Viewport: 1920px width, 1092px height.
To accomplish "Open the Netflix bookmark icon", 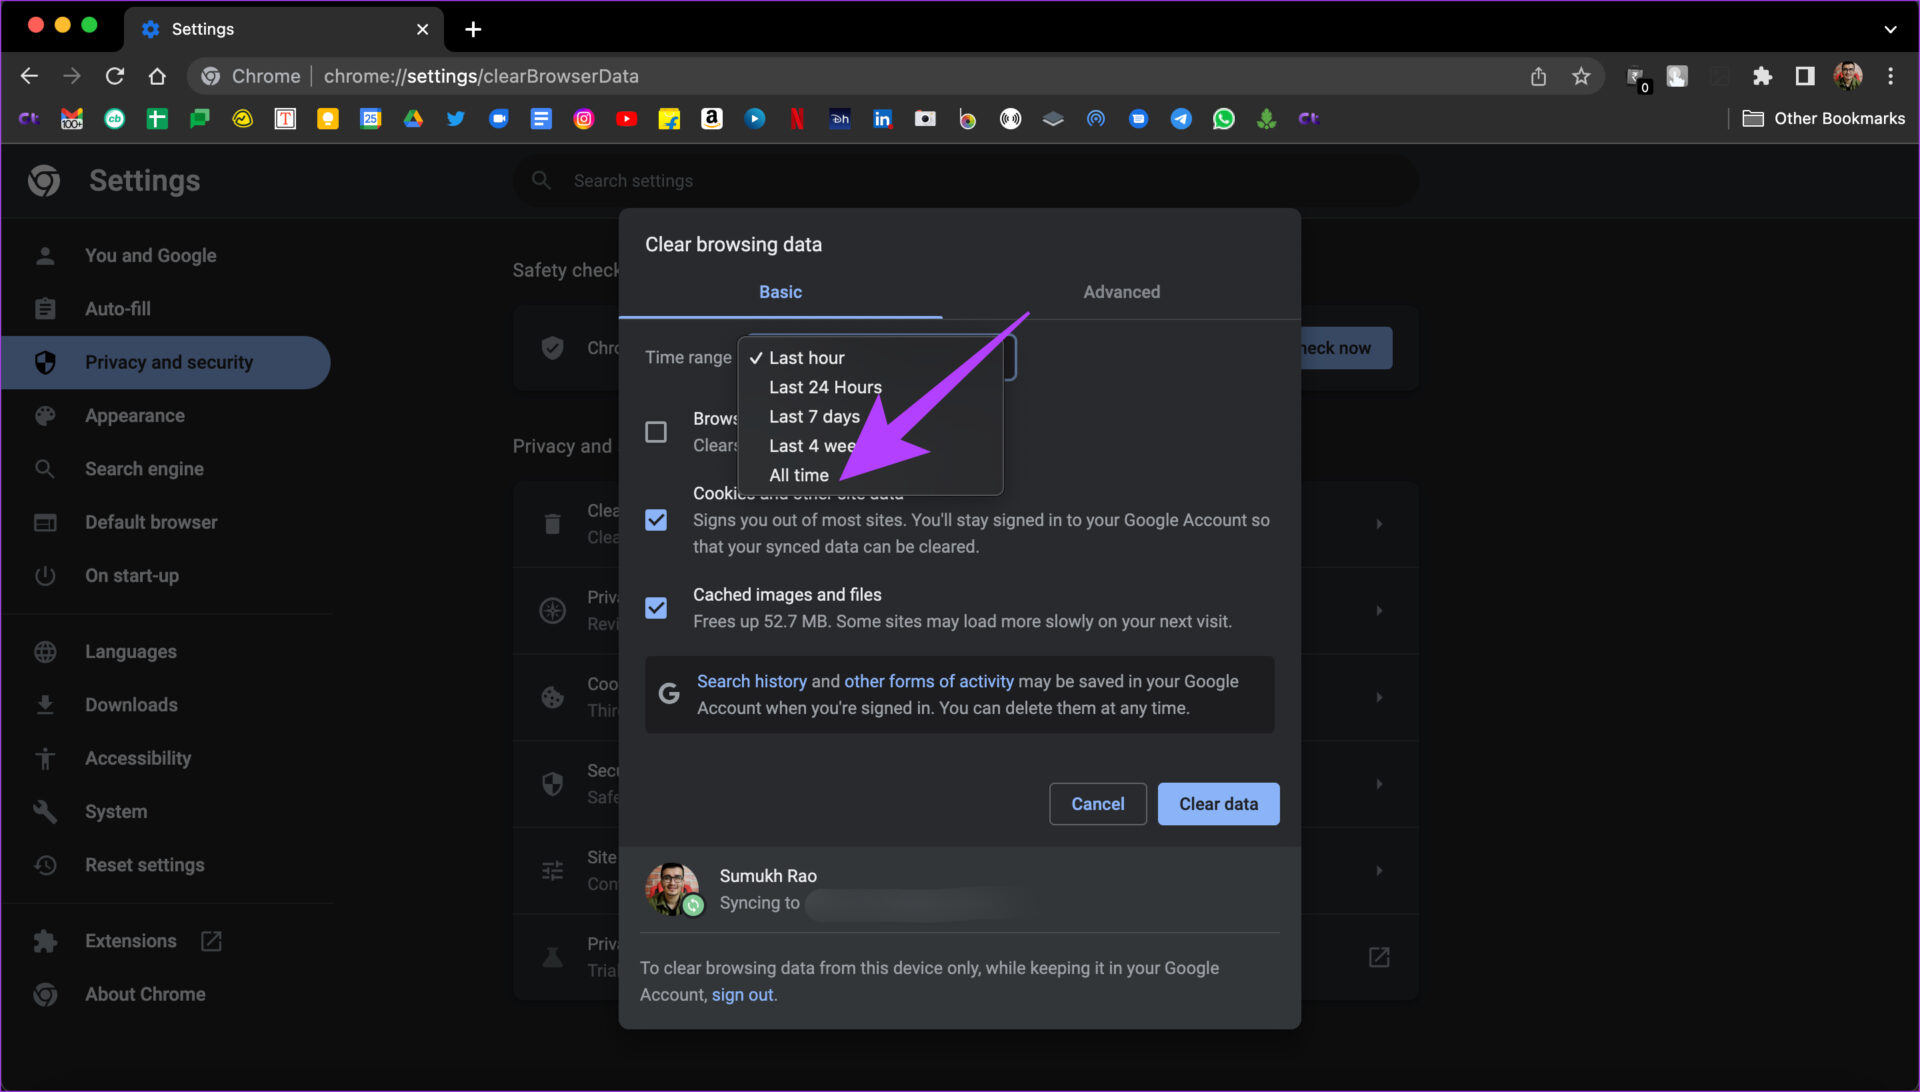I will coord(797,119).
